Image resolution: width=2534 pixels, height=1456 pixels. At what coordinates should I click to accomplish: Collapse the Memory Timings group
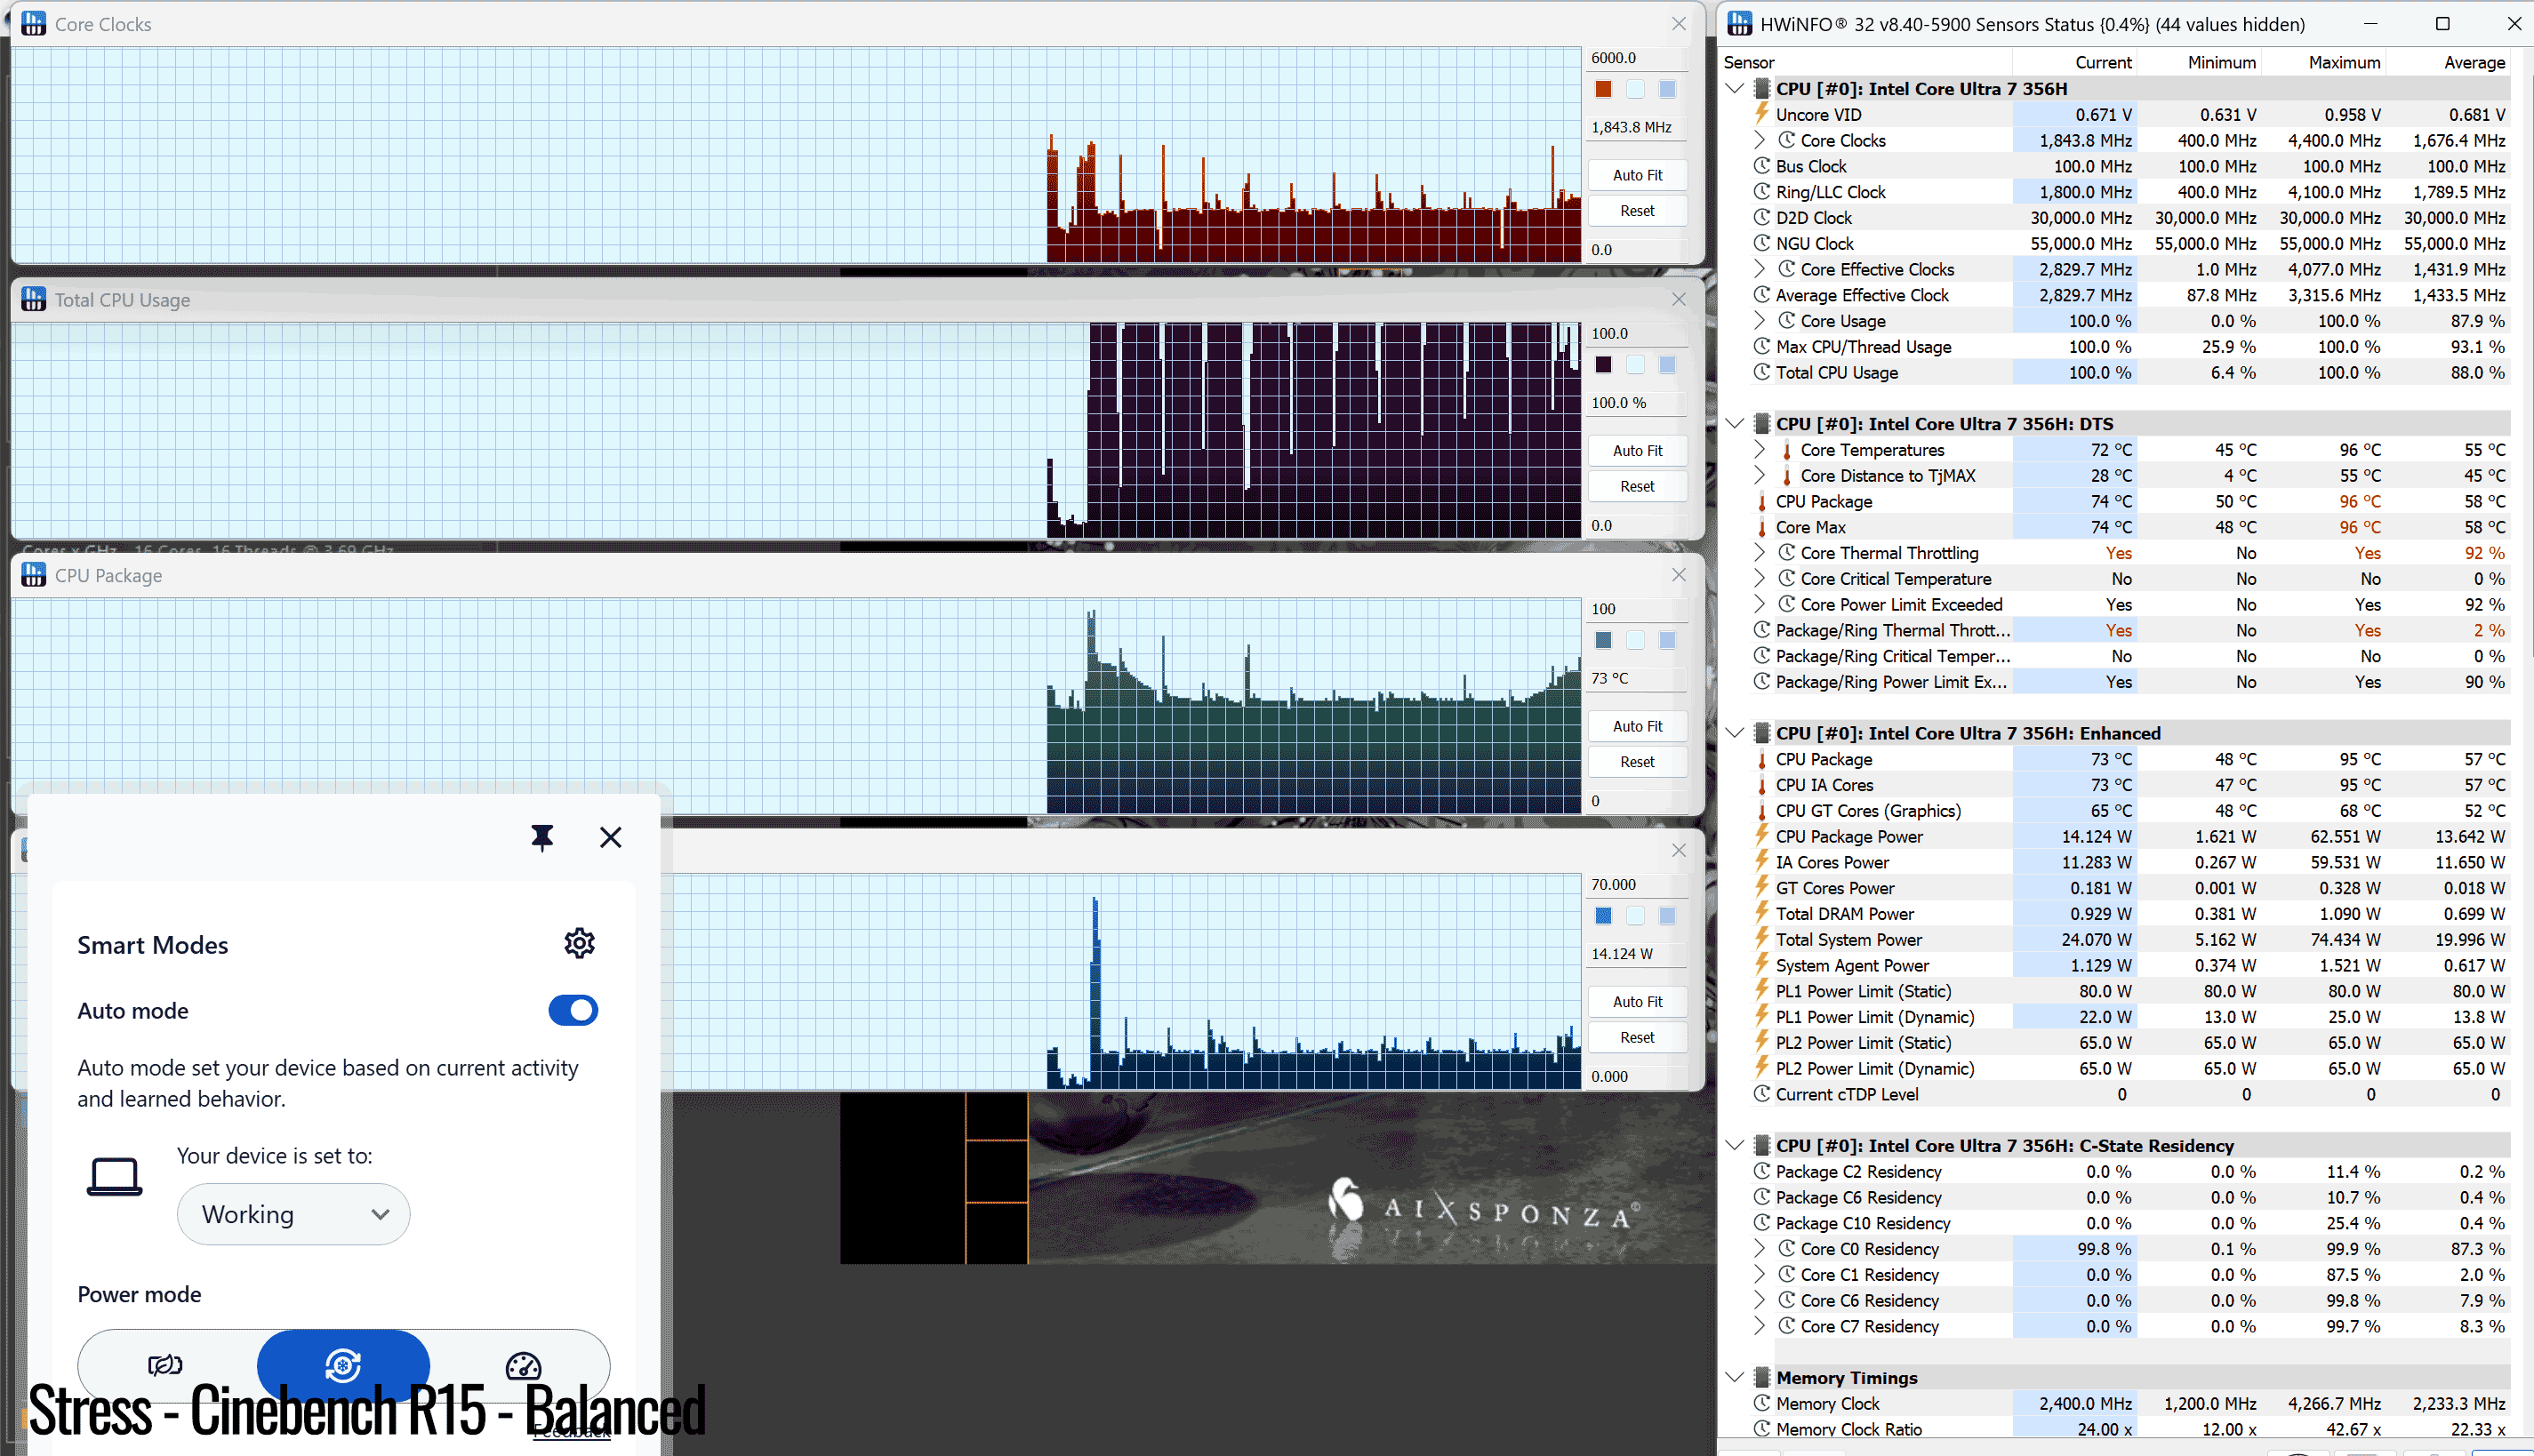[1735, 1377]
